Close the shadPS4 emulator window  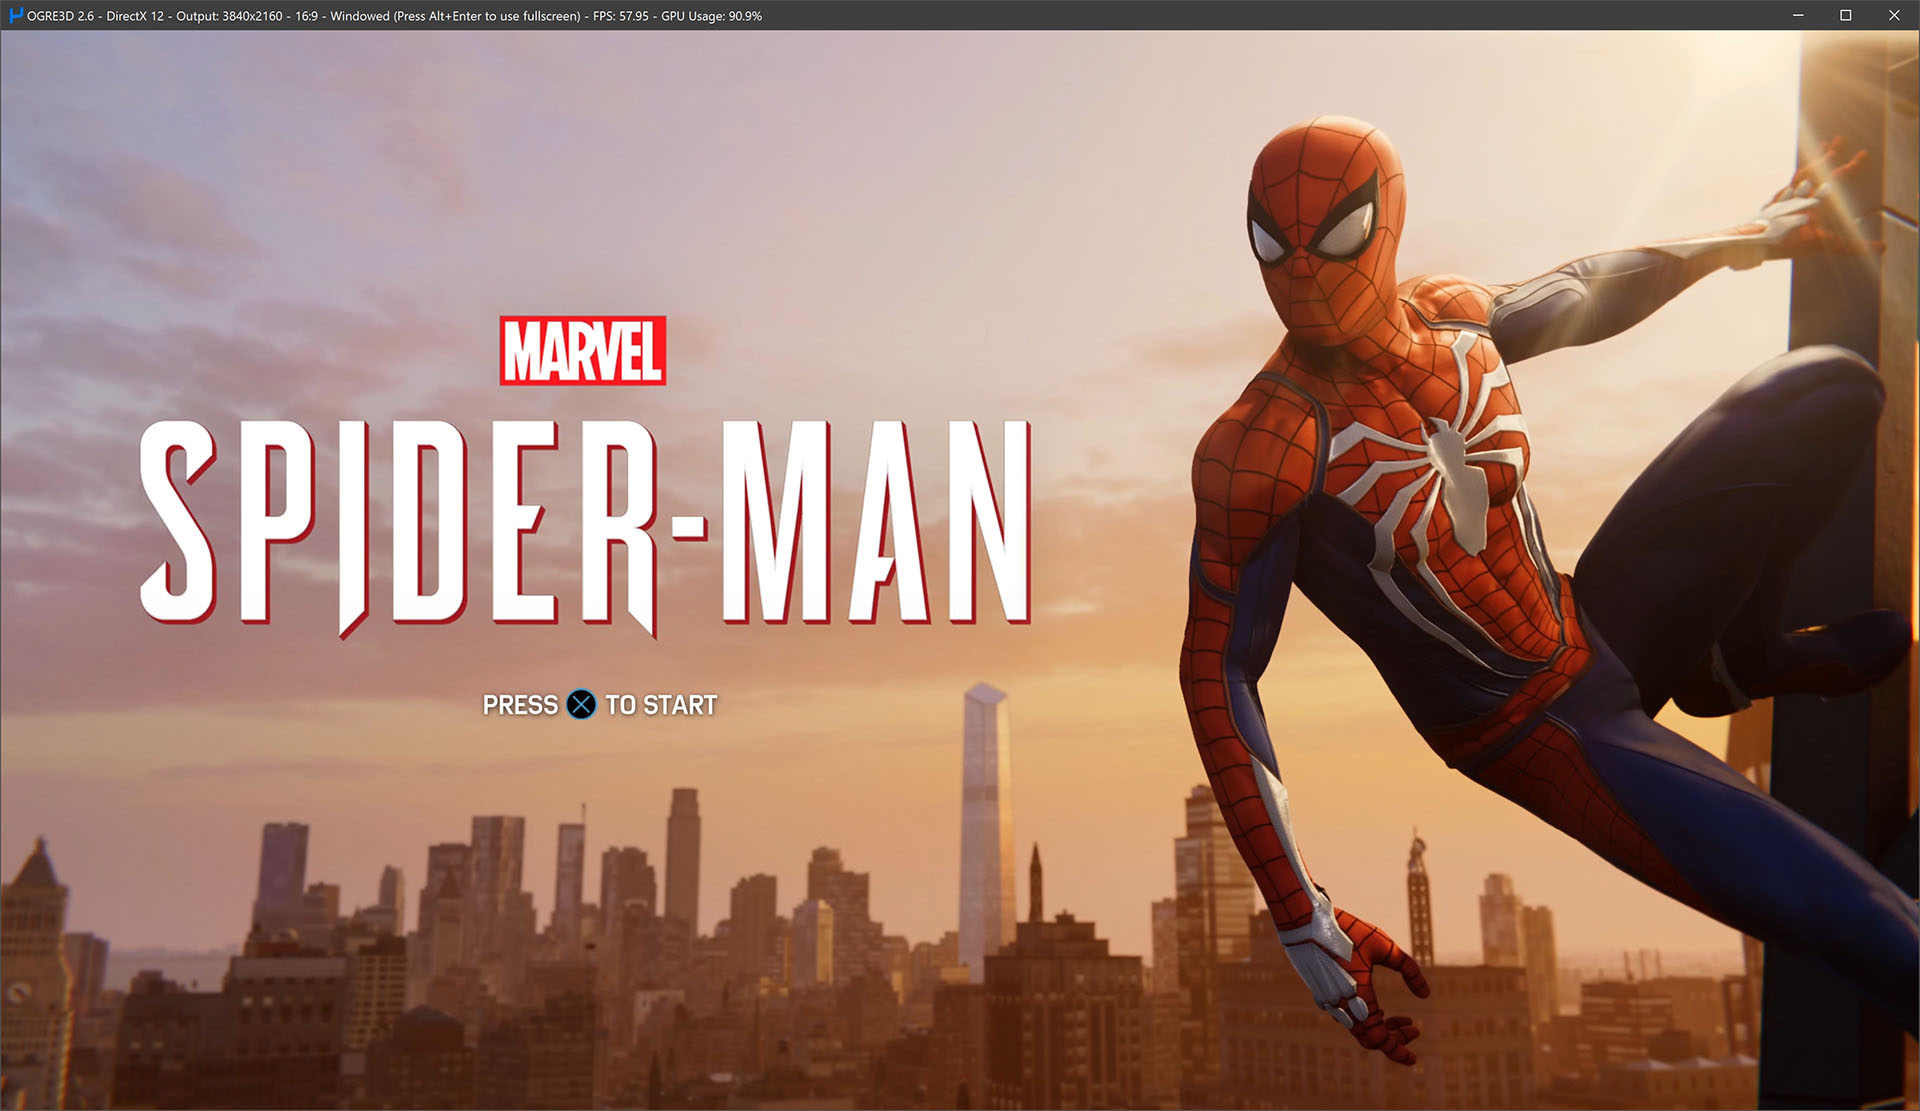pyautogui.click(x=1895, y=16)
